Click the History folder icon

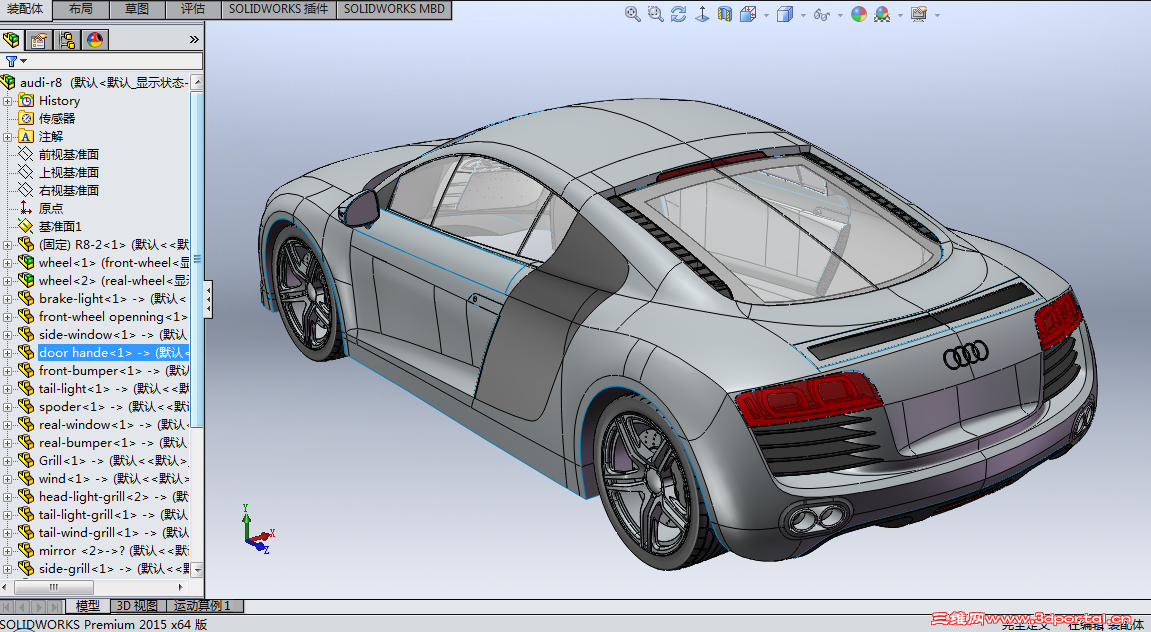[26, 101]
